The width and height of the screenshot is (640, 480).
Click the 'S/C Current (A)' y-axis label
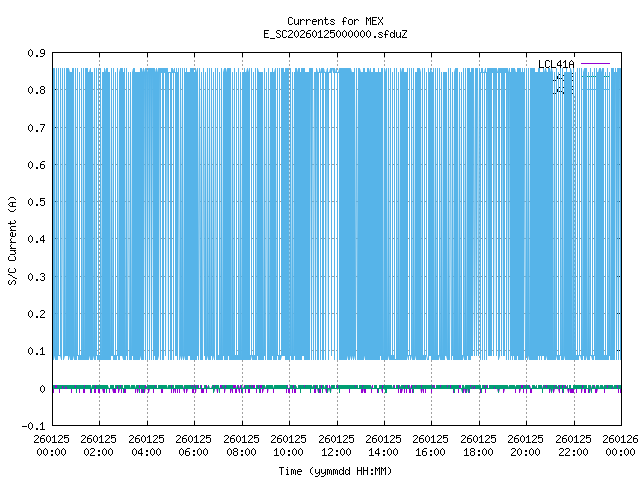click(x=12, y=240)
